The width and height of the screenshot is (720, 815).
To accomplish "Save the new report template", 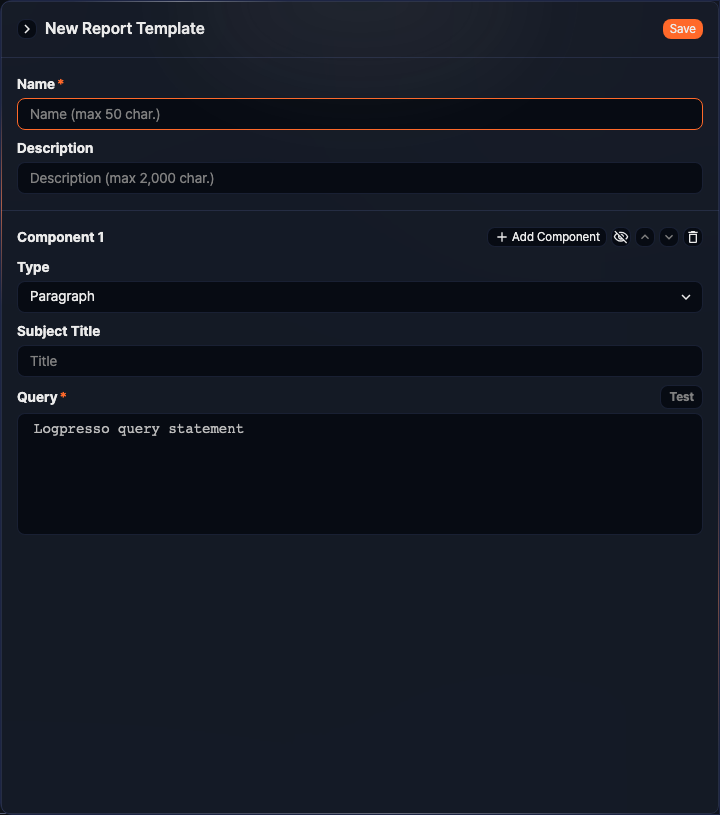I will [682, 28].
